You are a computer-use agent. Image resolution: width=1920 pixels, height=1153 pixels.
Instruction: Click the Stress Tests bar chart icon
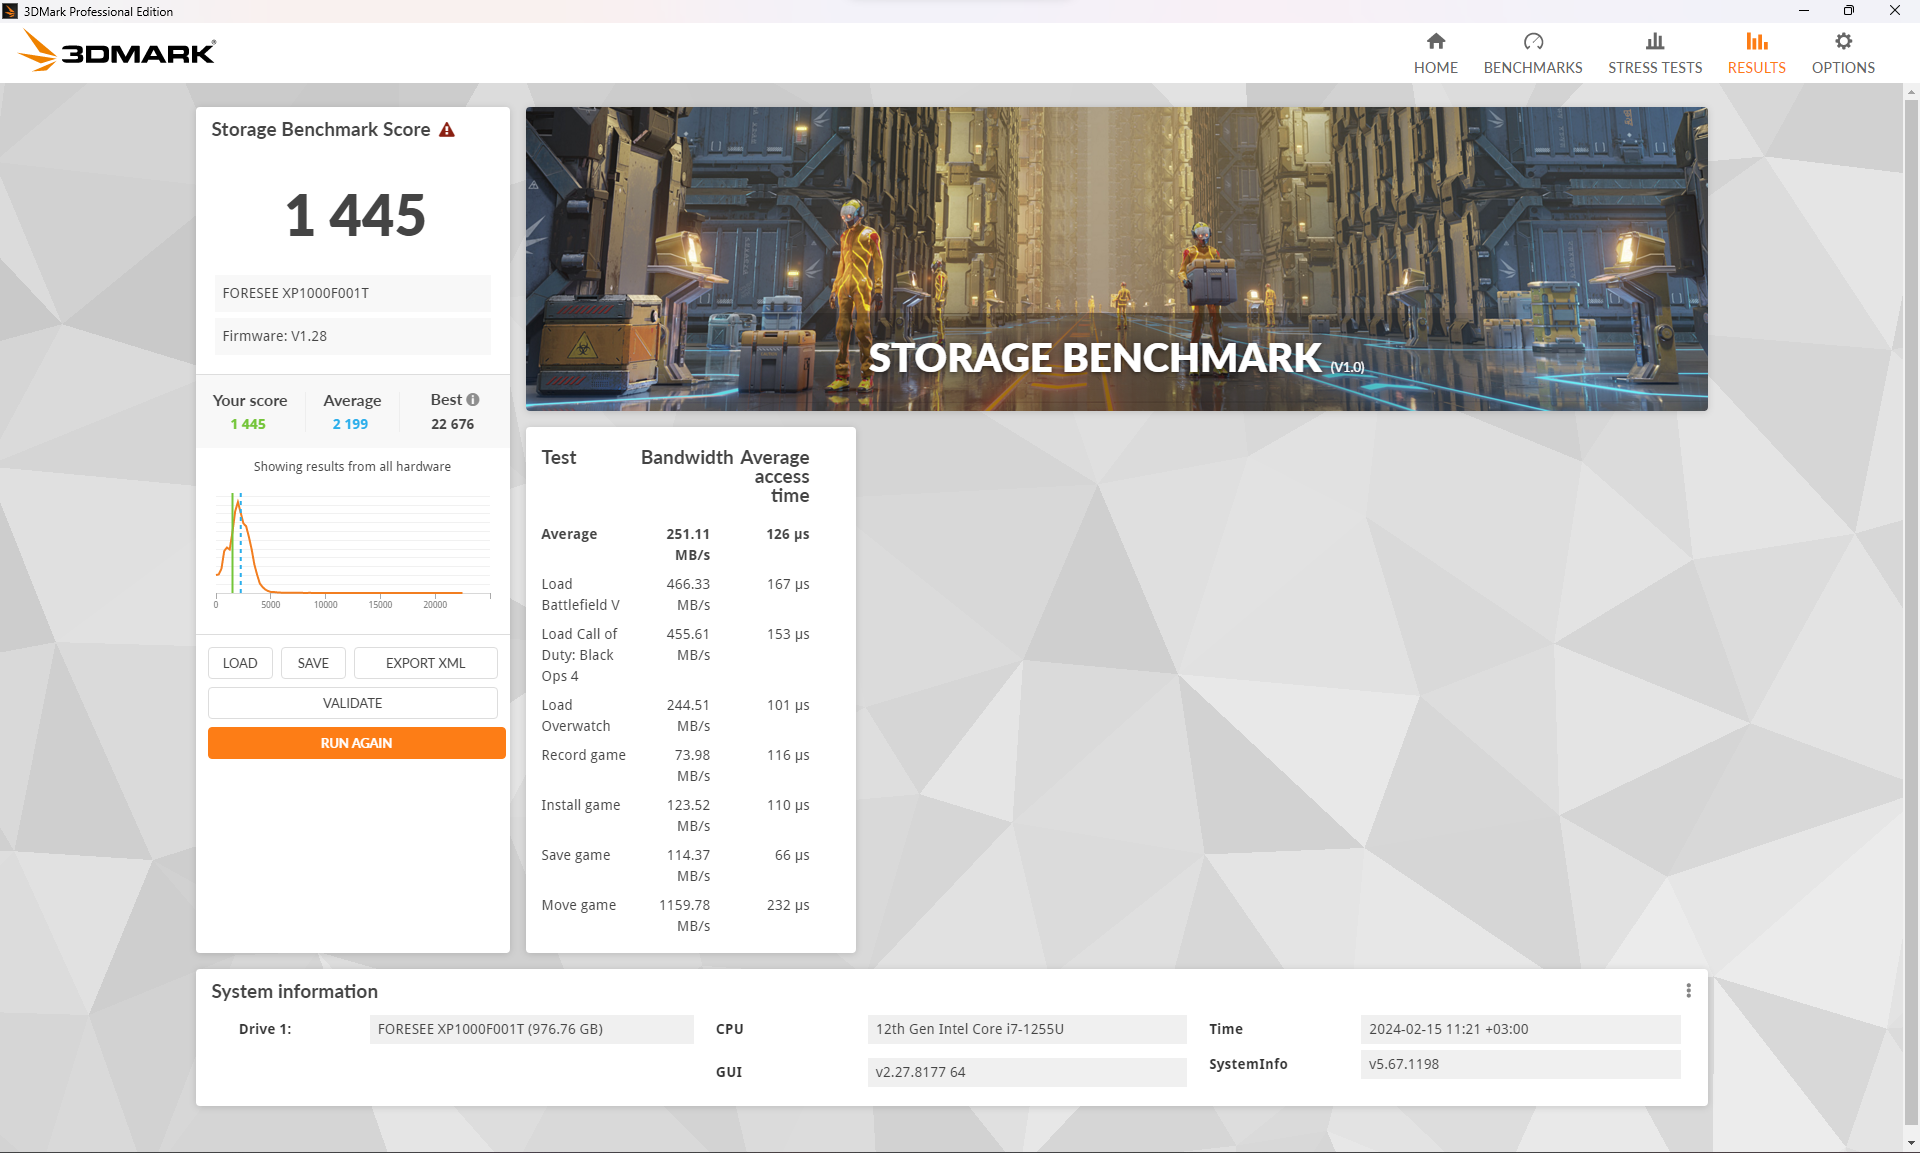point(1655,41)
